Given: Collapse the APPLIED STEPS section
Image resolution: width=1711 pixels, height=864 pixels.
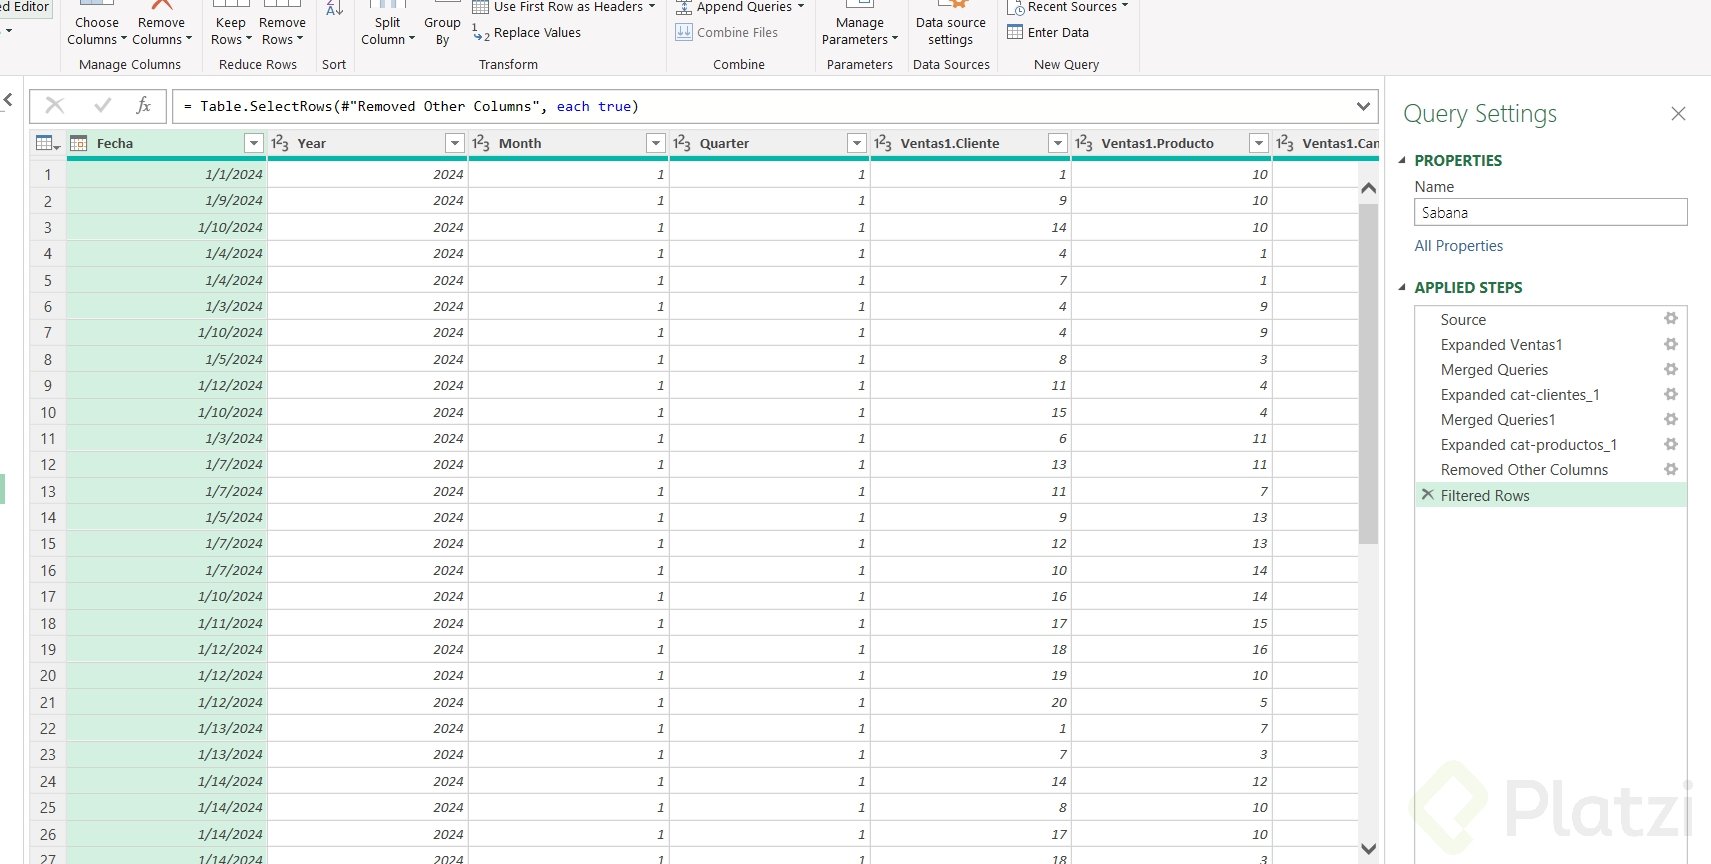Looking at the screenshot, I should click(1402, 287).
